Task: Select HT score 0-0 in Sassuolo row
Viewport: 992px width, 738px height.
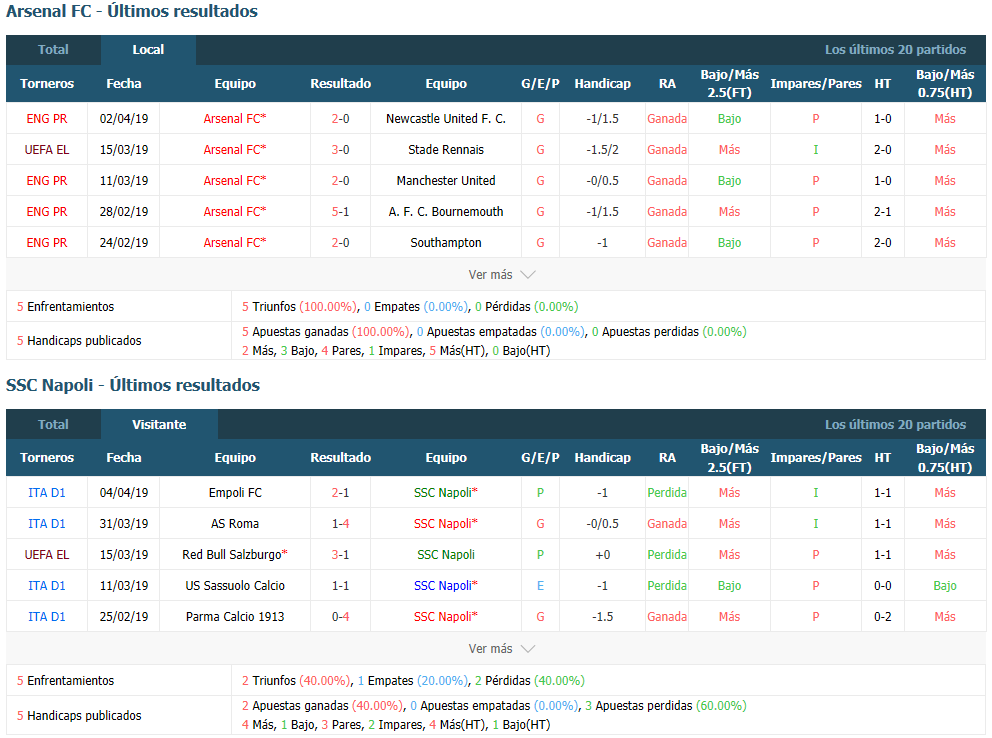Action: point(883,586)
